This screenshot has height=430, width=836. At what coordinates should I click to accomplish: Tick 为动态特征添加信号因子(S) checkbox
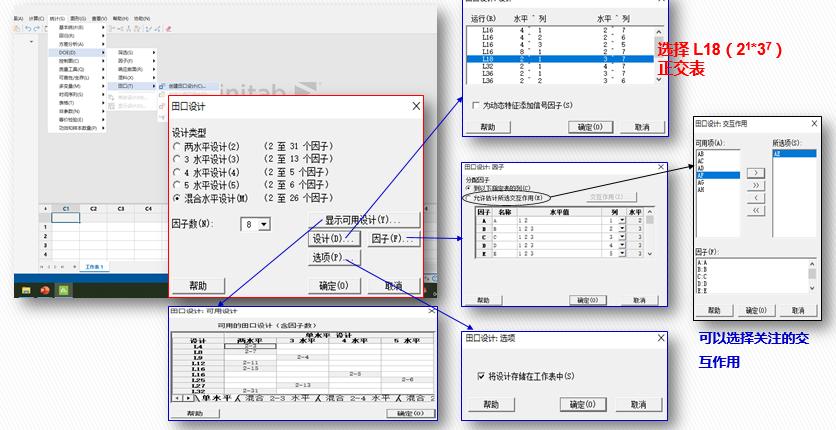pos(476,106)
